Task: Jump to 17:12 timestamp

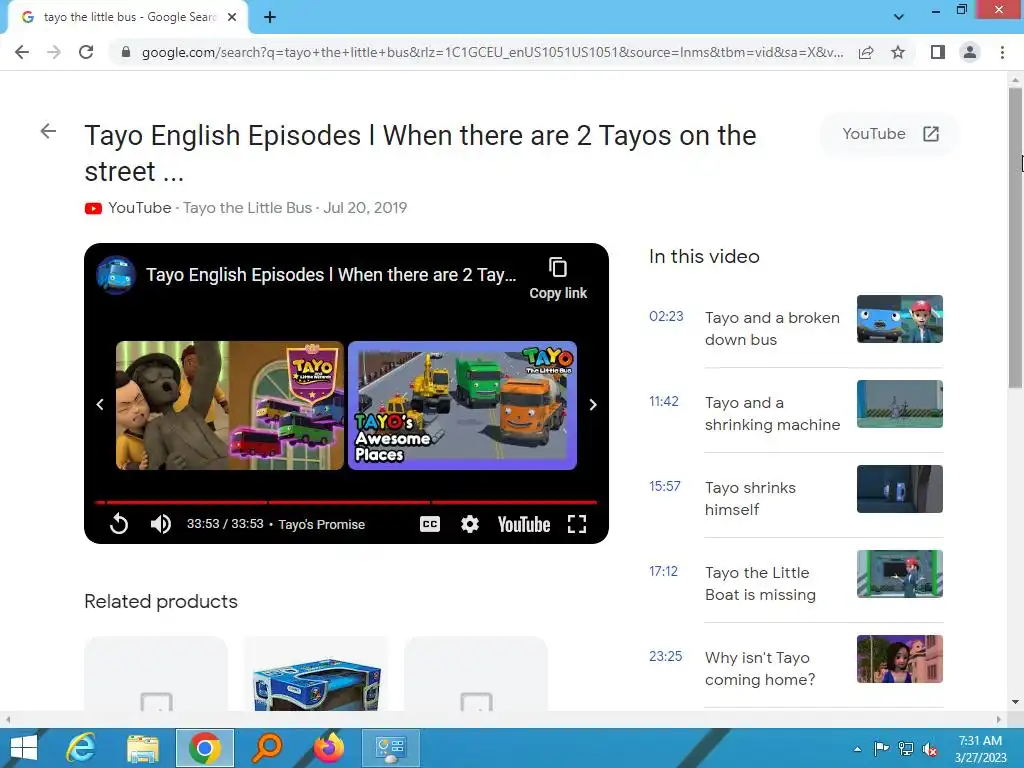Action: (x=664, y=571)
